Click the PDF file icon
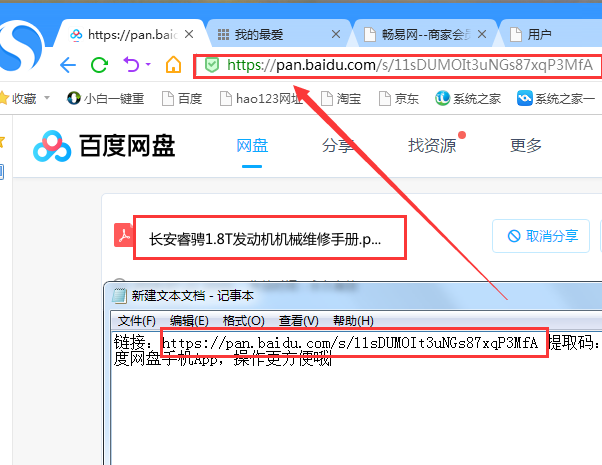 [124, 235]
